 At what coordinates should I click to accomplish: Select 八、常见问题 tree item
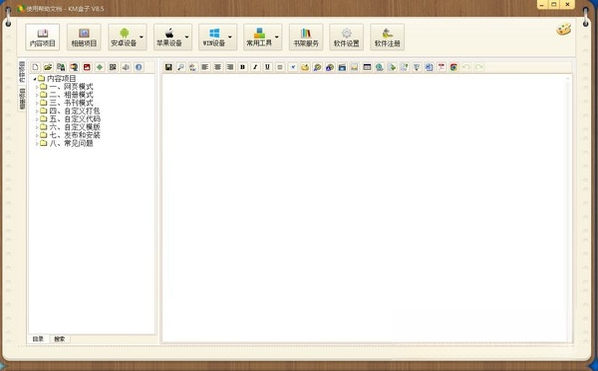click(x=71, y=143)
